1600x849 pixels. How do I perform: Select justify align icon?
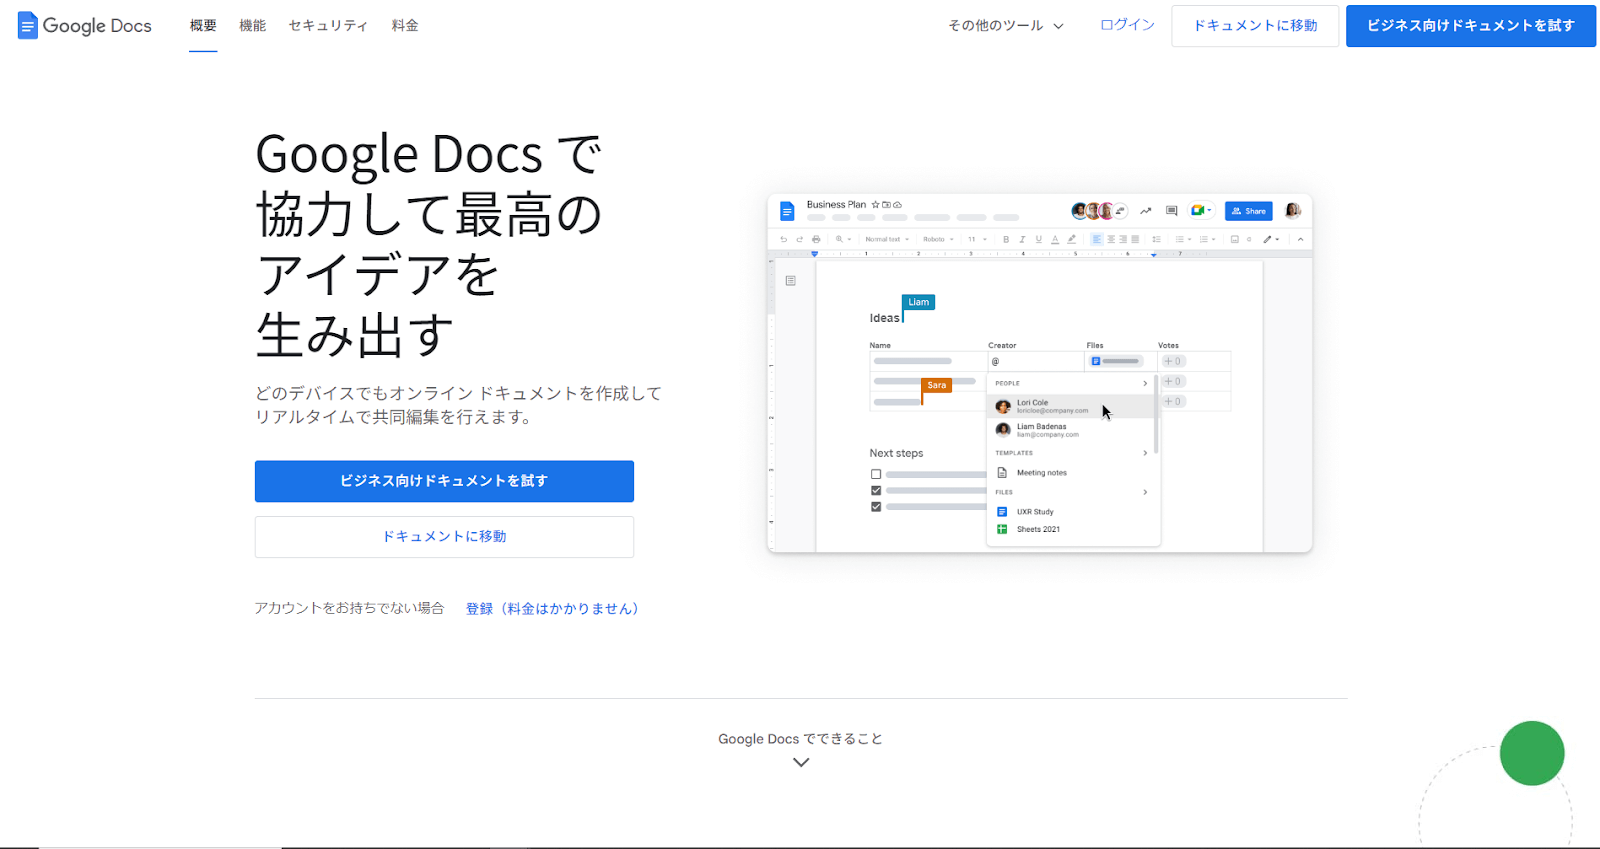click(1135, 239)
